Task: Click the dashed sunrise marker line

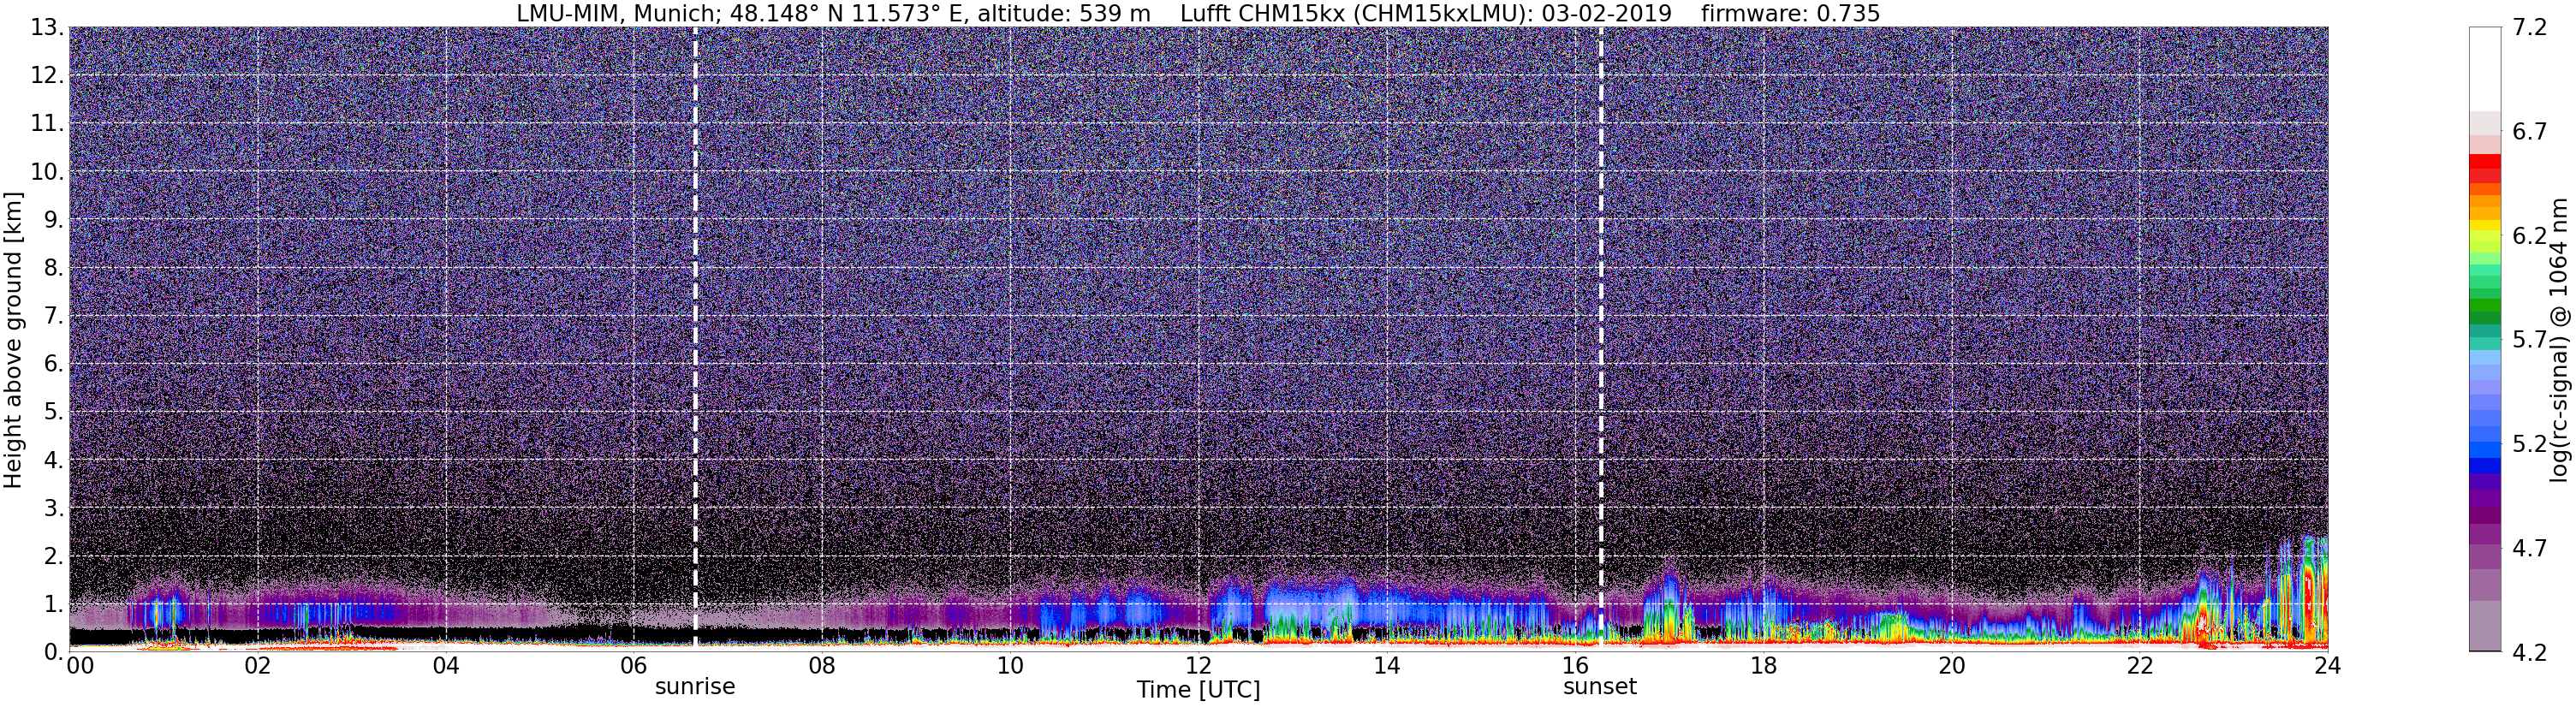Action: pos(695,339)
